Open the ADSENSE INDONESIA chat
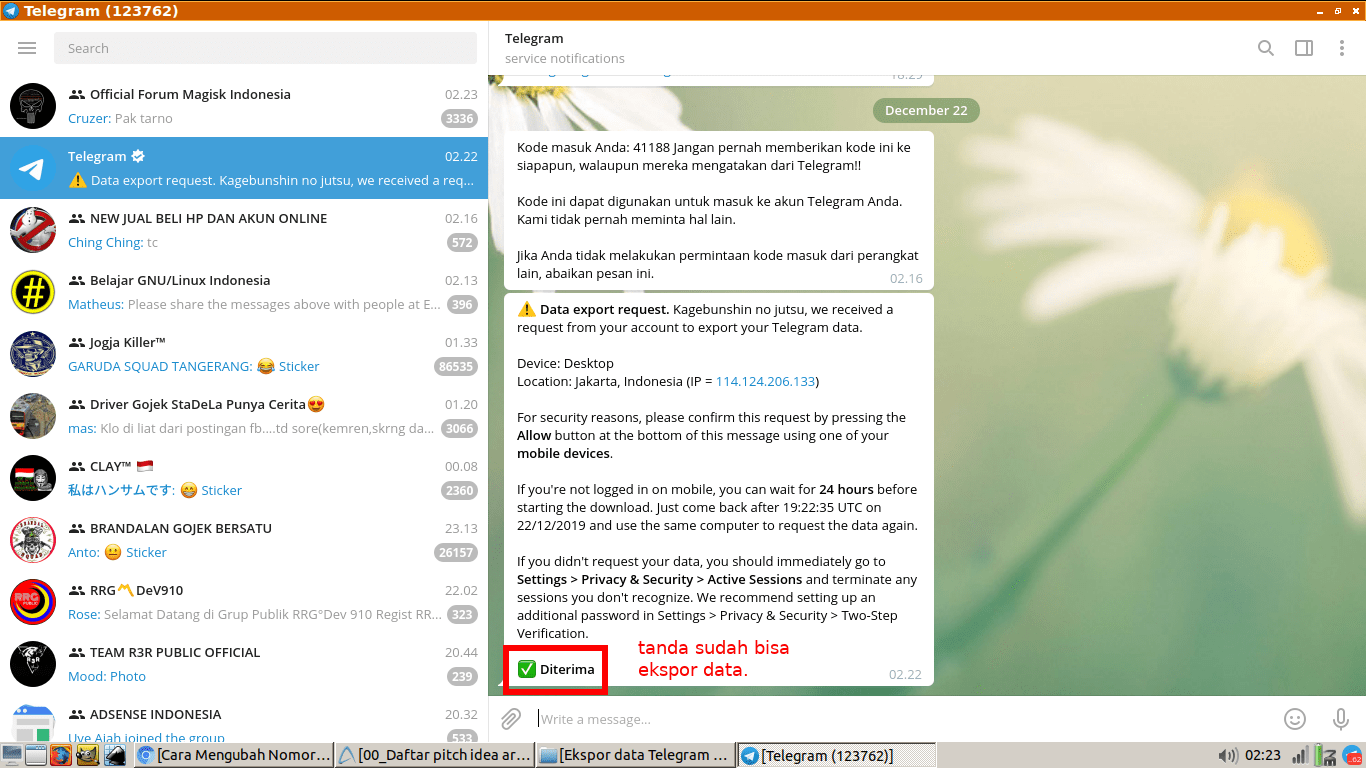1366x768 pixels. [x=244, y=718]
